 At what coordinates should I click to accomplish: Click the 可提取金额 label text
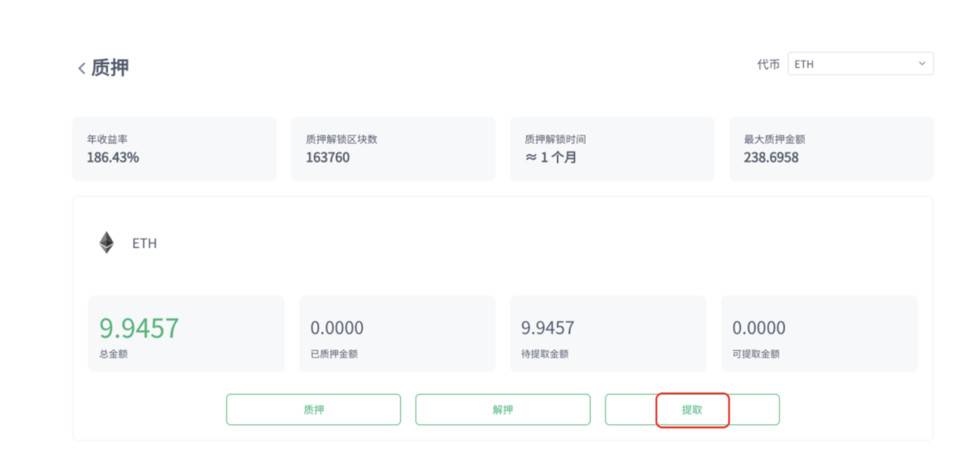click(756, 353)
